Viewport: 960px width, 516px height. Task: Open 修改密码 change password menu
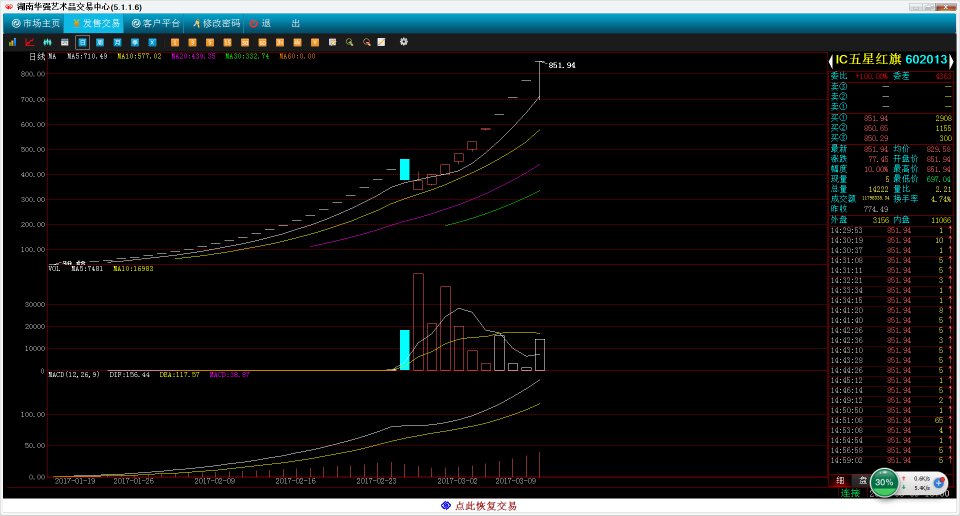coord(216,23)
